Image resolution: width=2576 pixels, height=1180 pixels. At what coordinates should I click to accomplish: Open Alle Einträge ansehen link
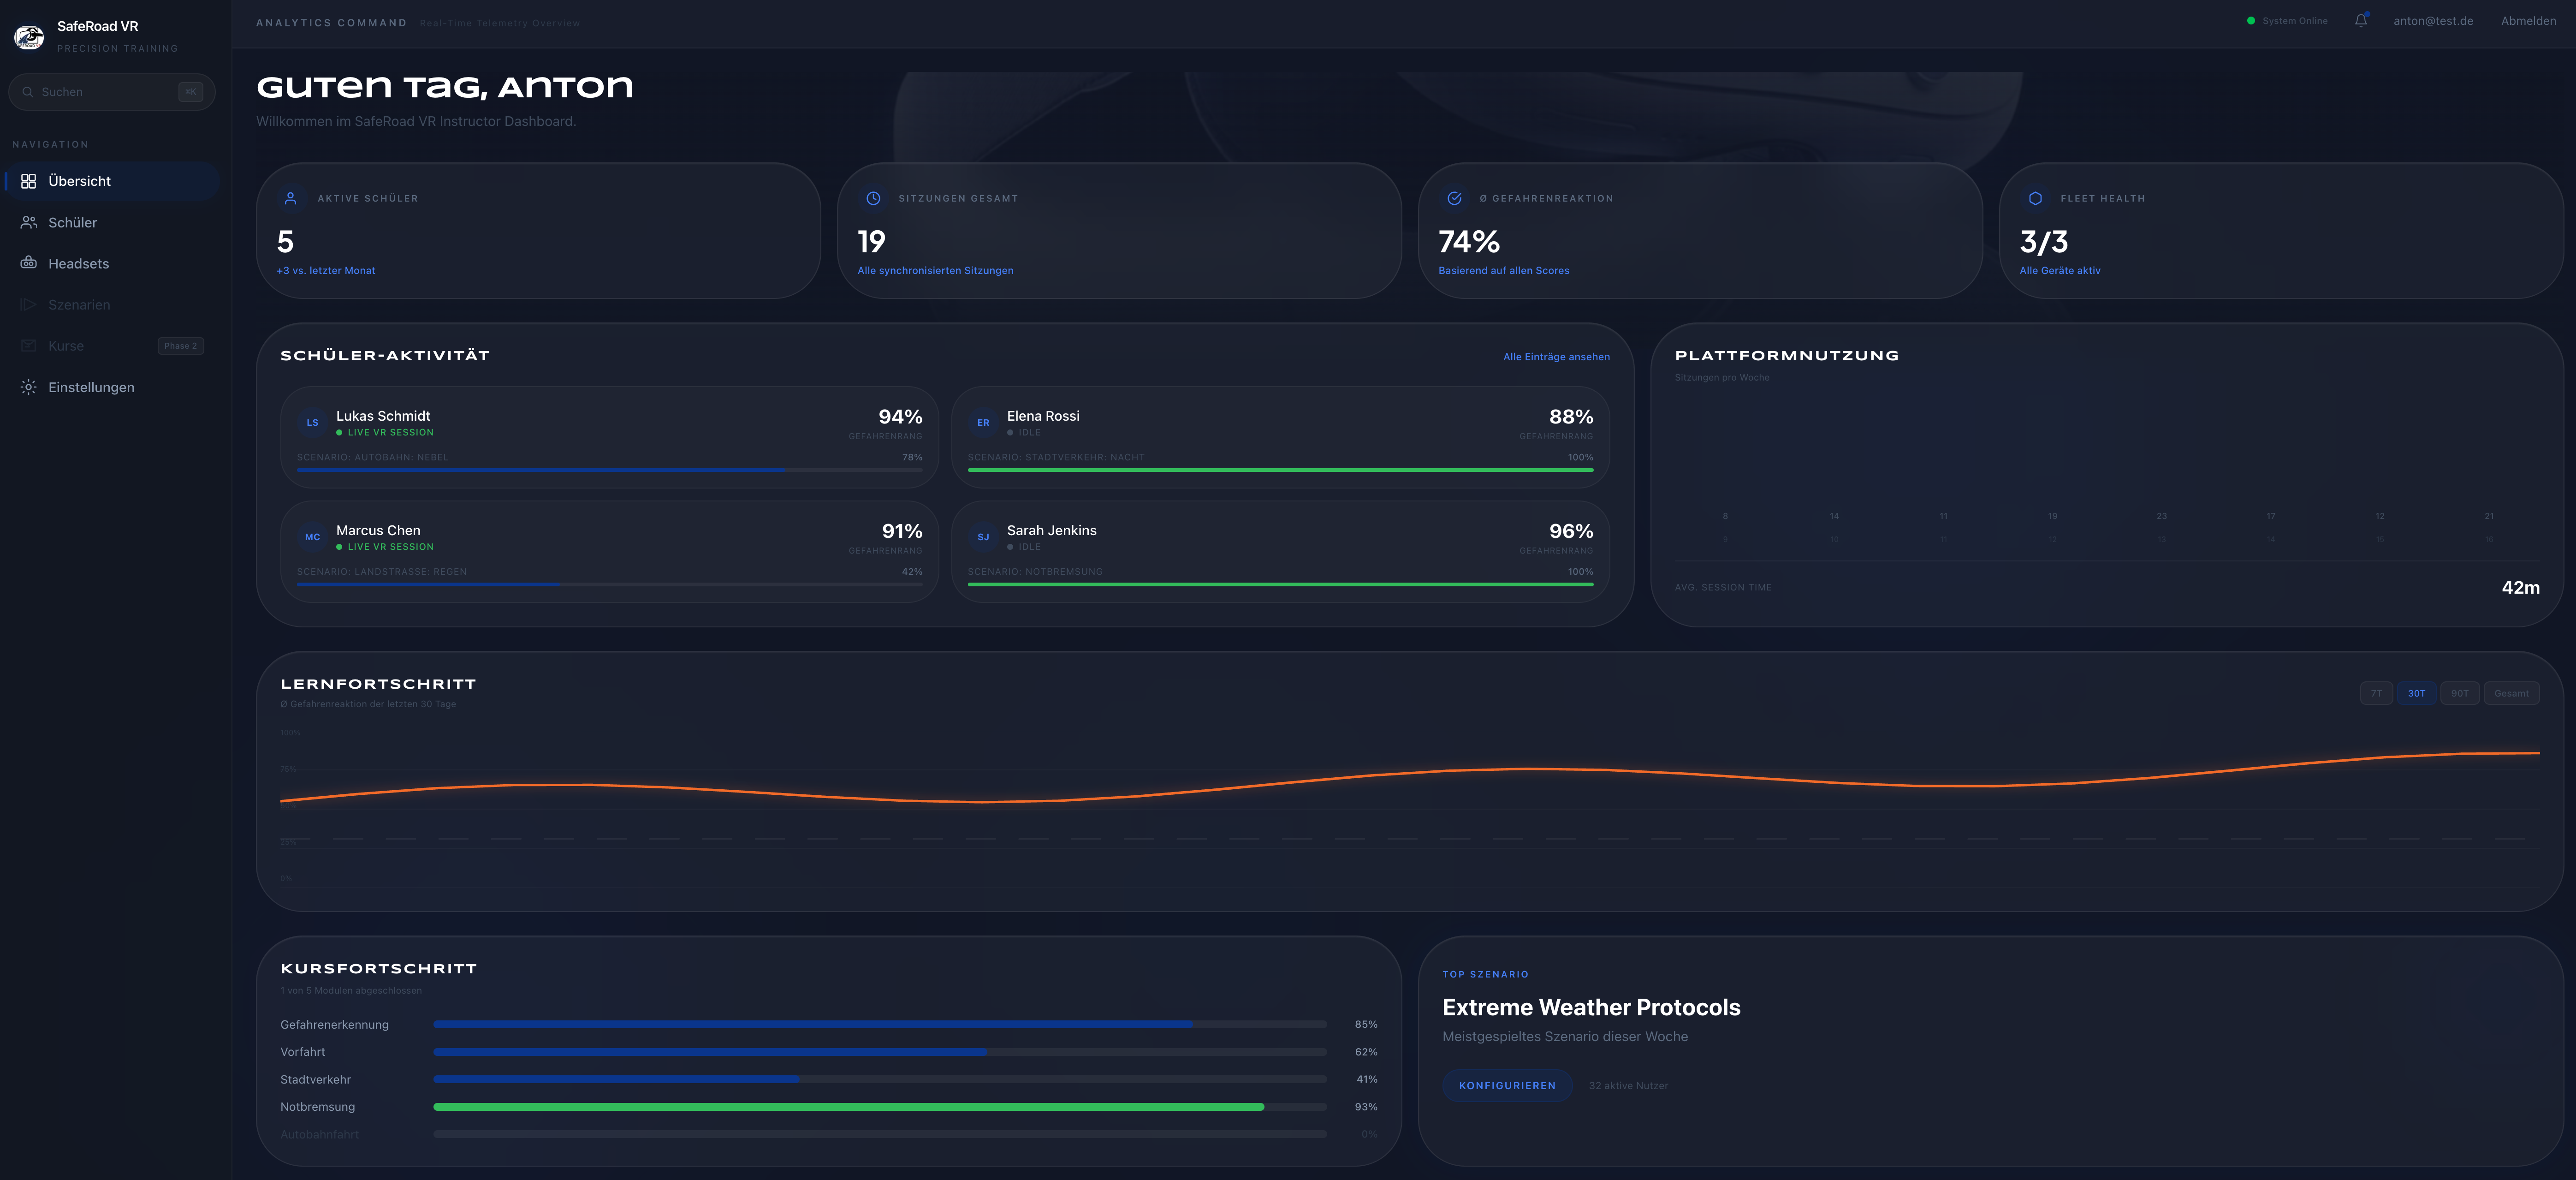(x=1556, y=357)
